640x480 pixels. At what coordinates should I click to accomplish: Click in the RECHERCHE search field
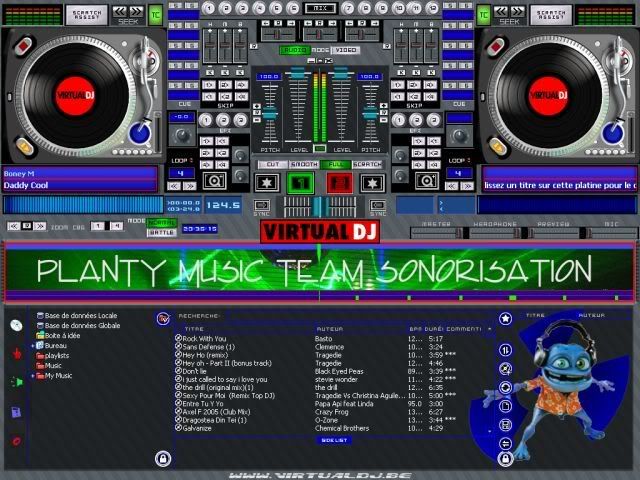359,316
